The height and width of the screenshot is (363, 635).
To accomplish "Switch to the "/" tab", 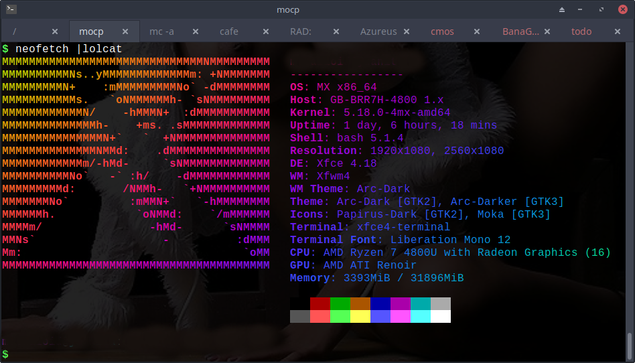I will (x=15, y=32).
